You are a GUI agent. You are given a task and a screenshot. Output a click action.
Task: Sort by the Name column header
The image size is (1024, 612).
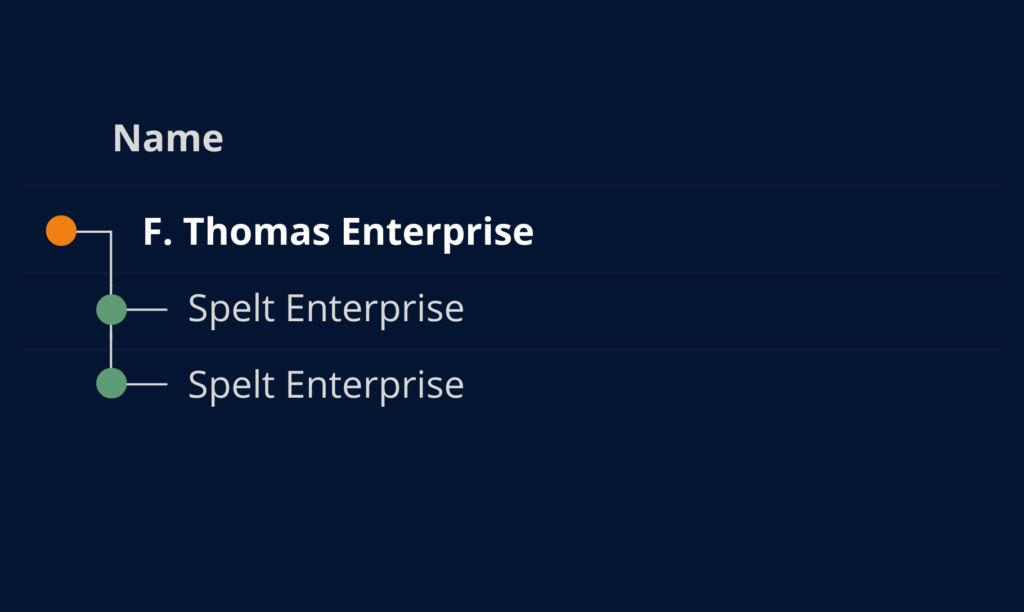click(x=168, y=138)
